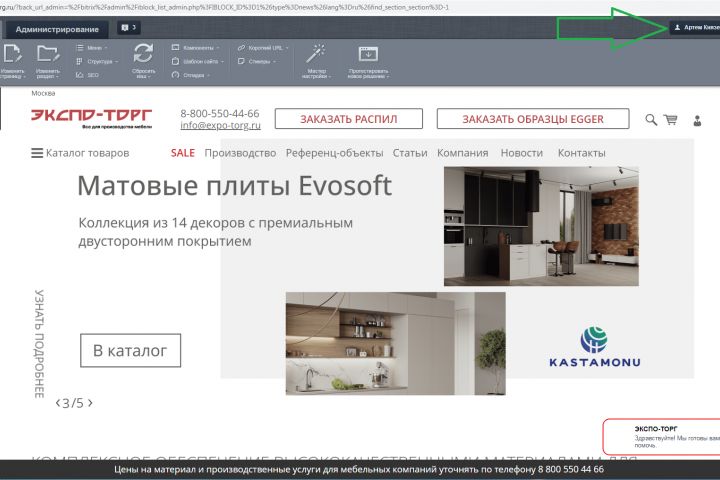Switch to the Администрирование tab
The image size is (720, 480).
pyautogui.click(x=57, y=29)
